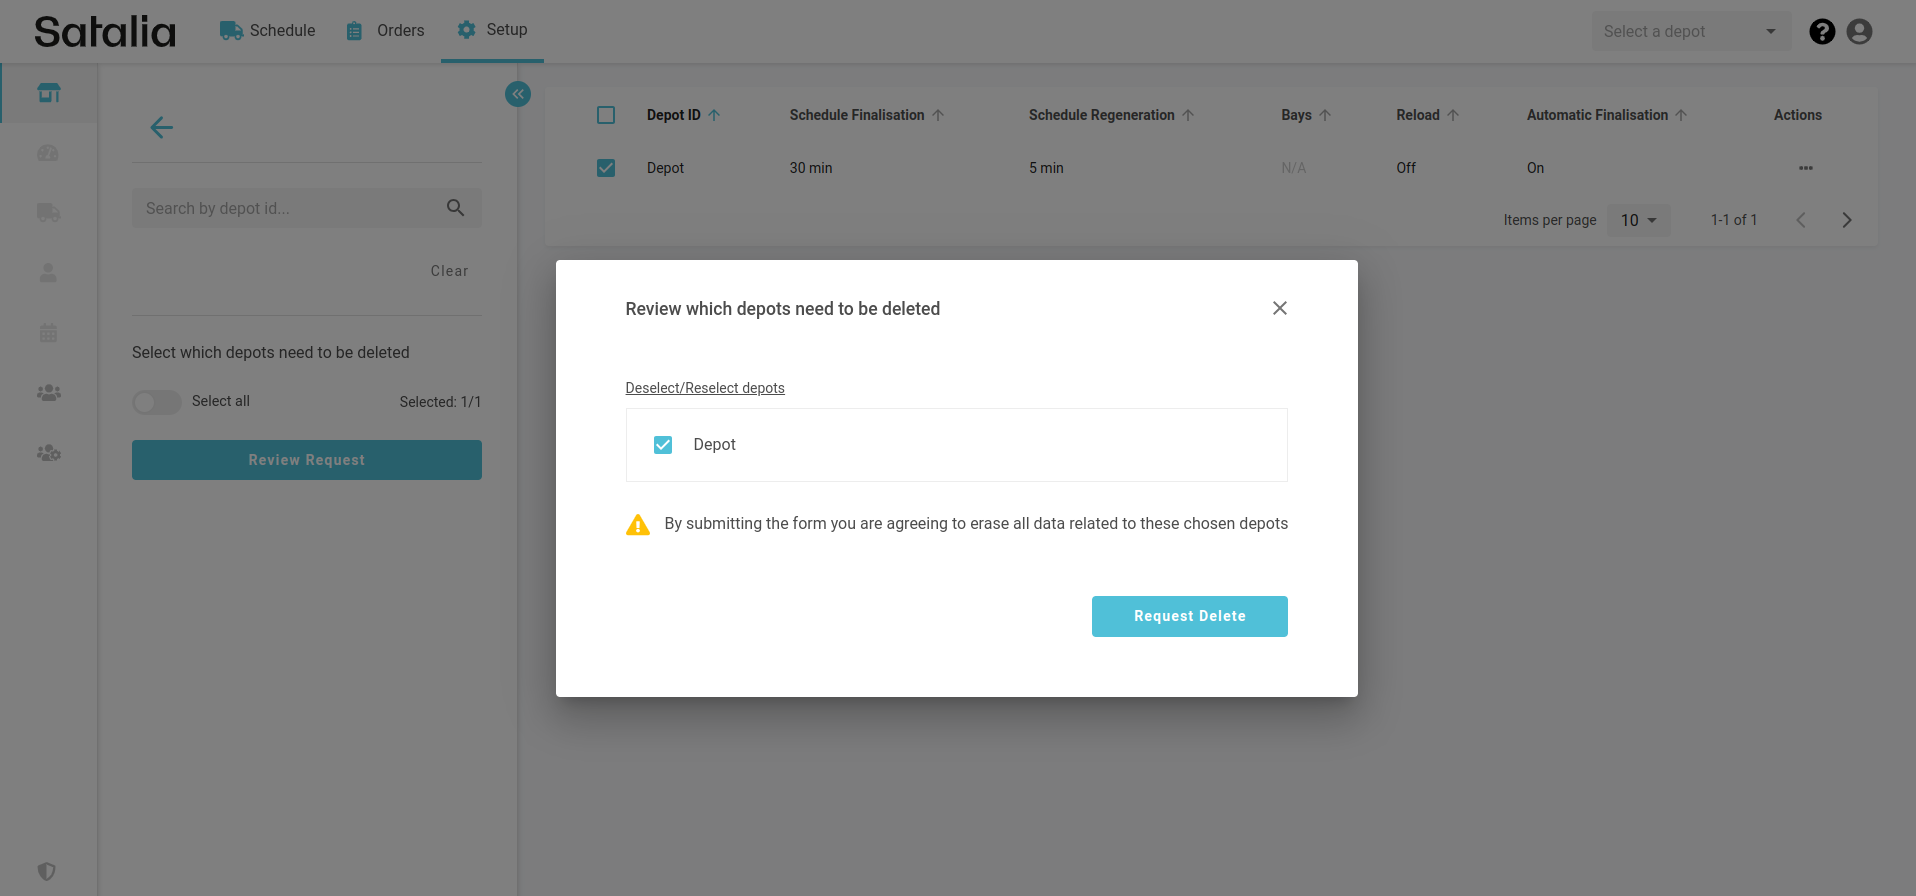Go to the Orders tab
The height and width of the screenshot is (896, 1916).
(x=386, y=31)
